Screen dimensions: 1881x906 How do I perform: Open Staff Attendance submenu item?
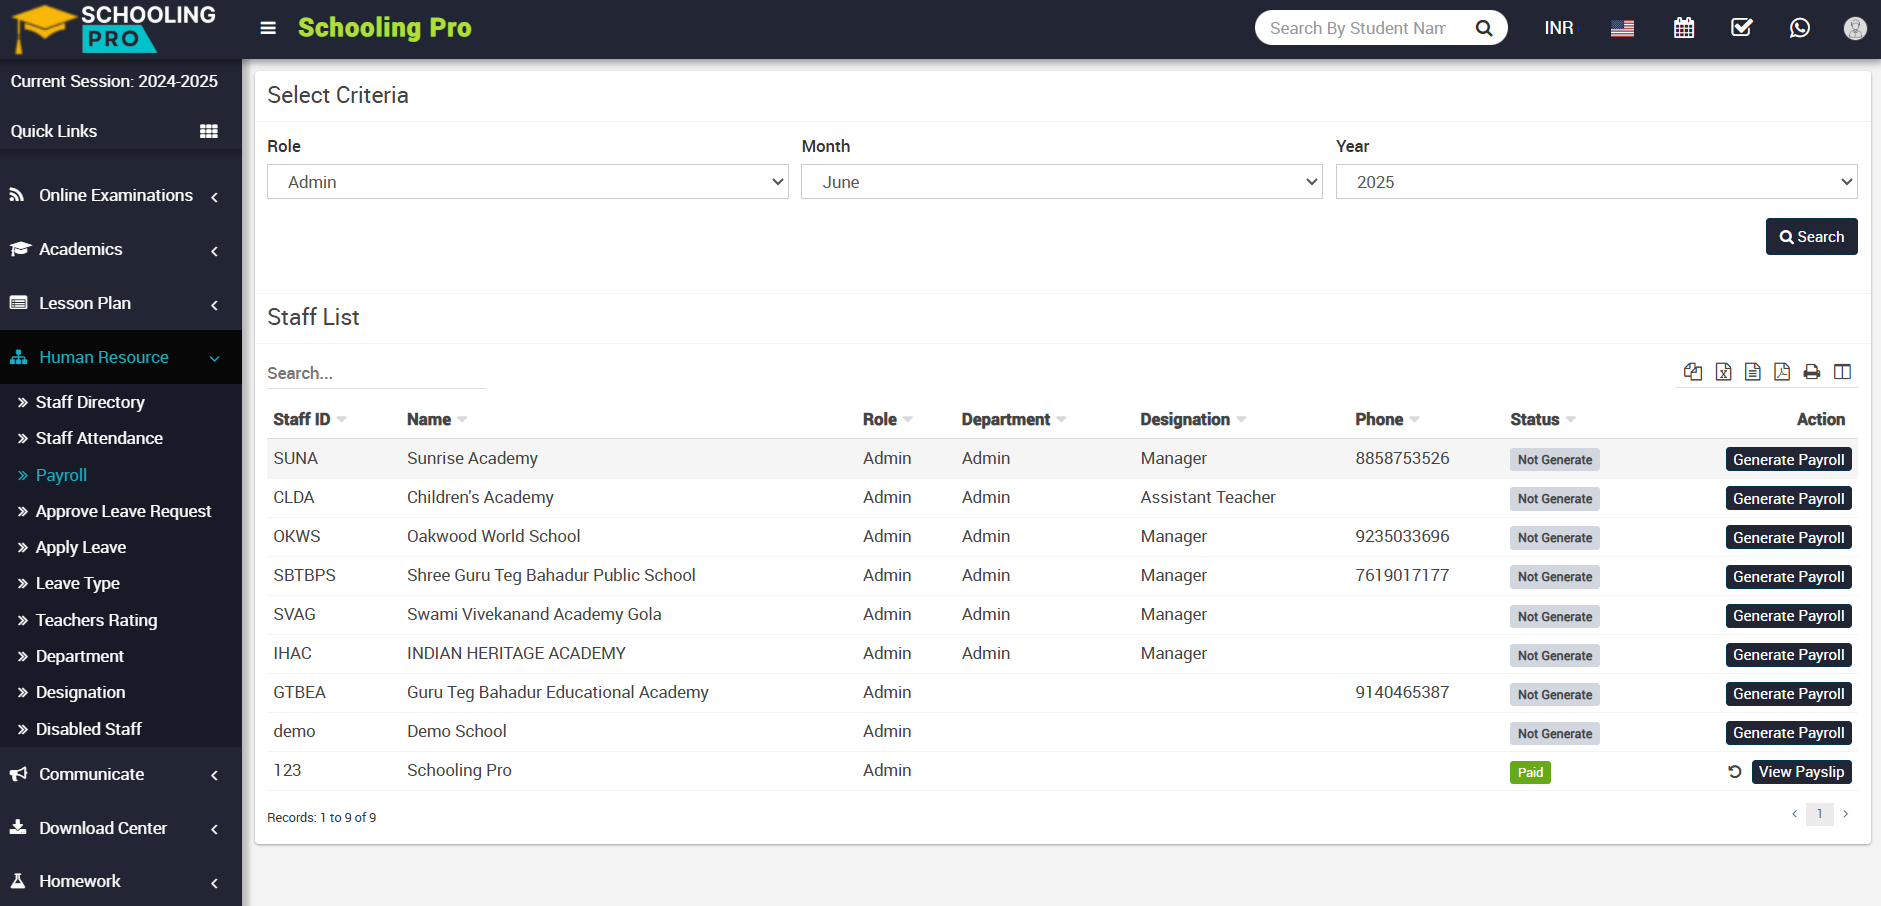[x=99, y=438]
